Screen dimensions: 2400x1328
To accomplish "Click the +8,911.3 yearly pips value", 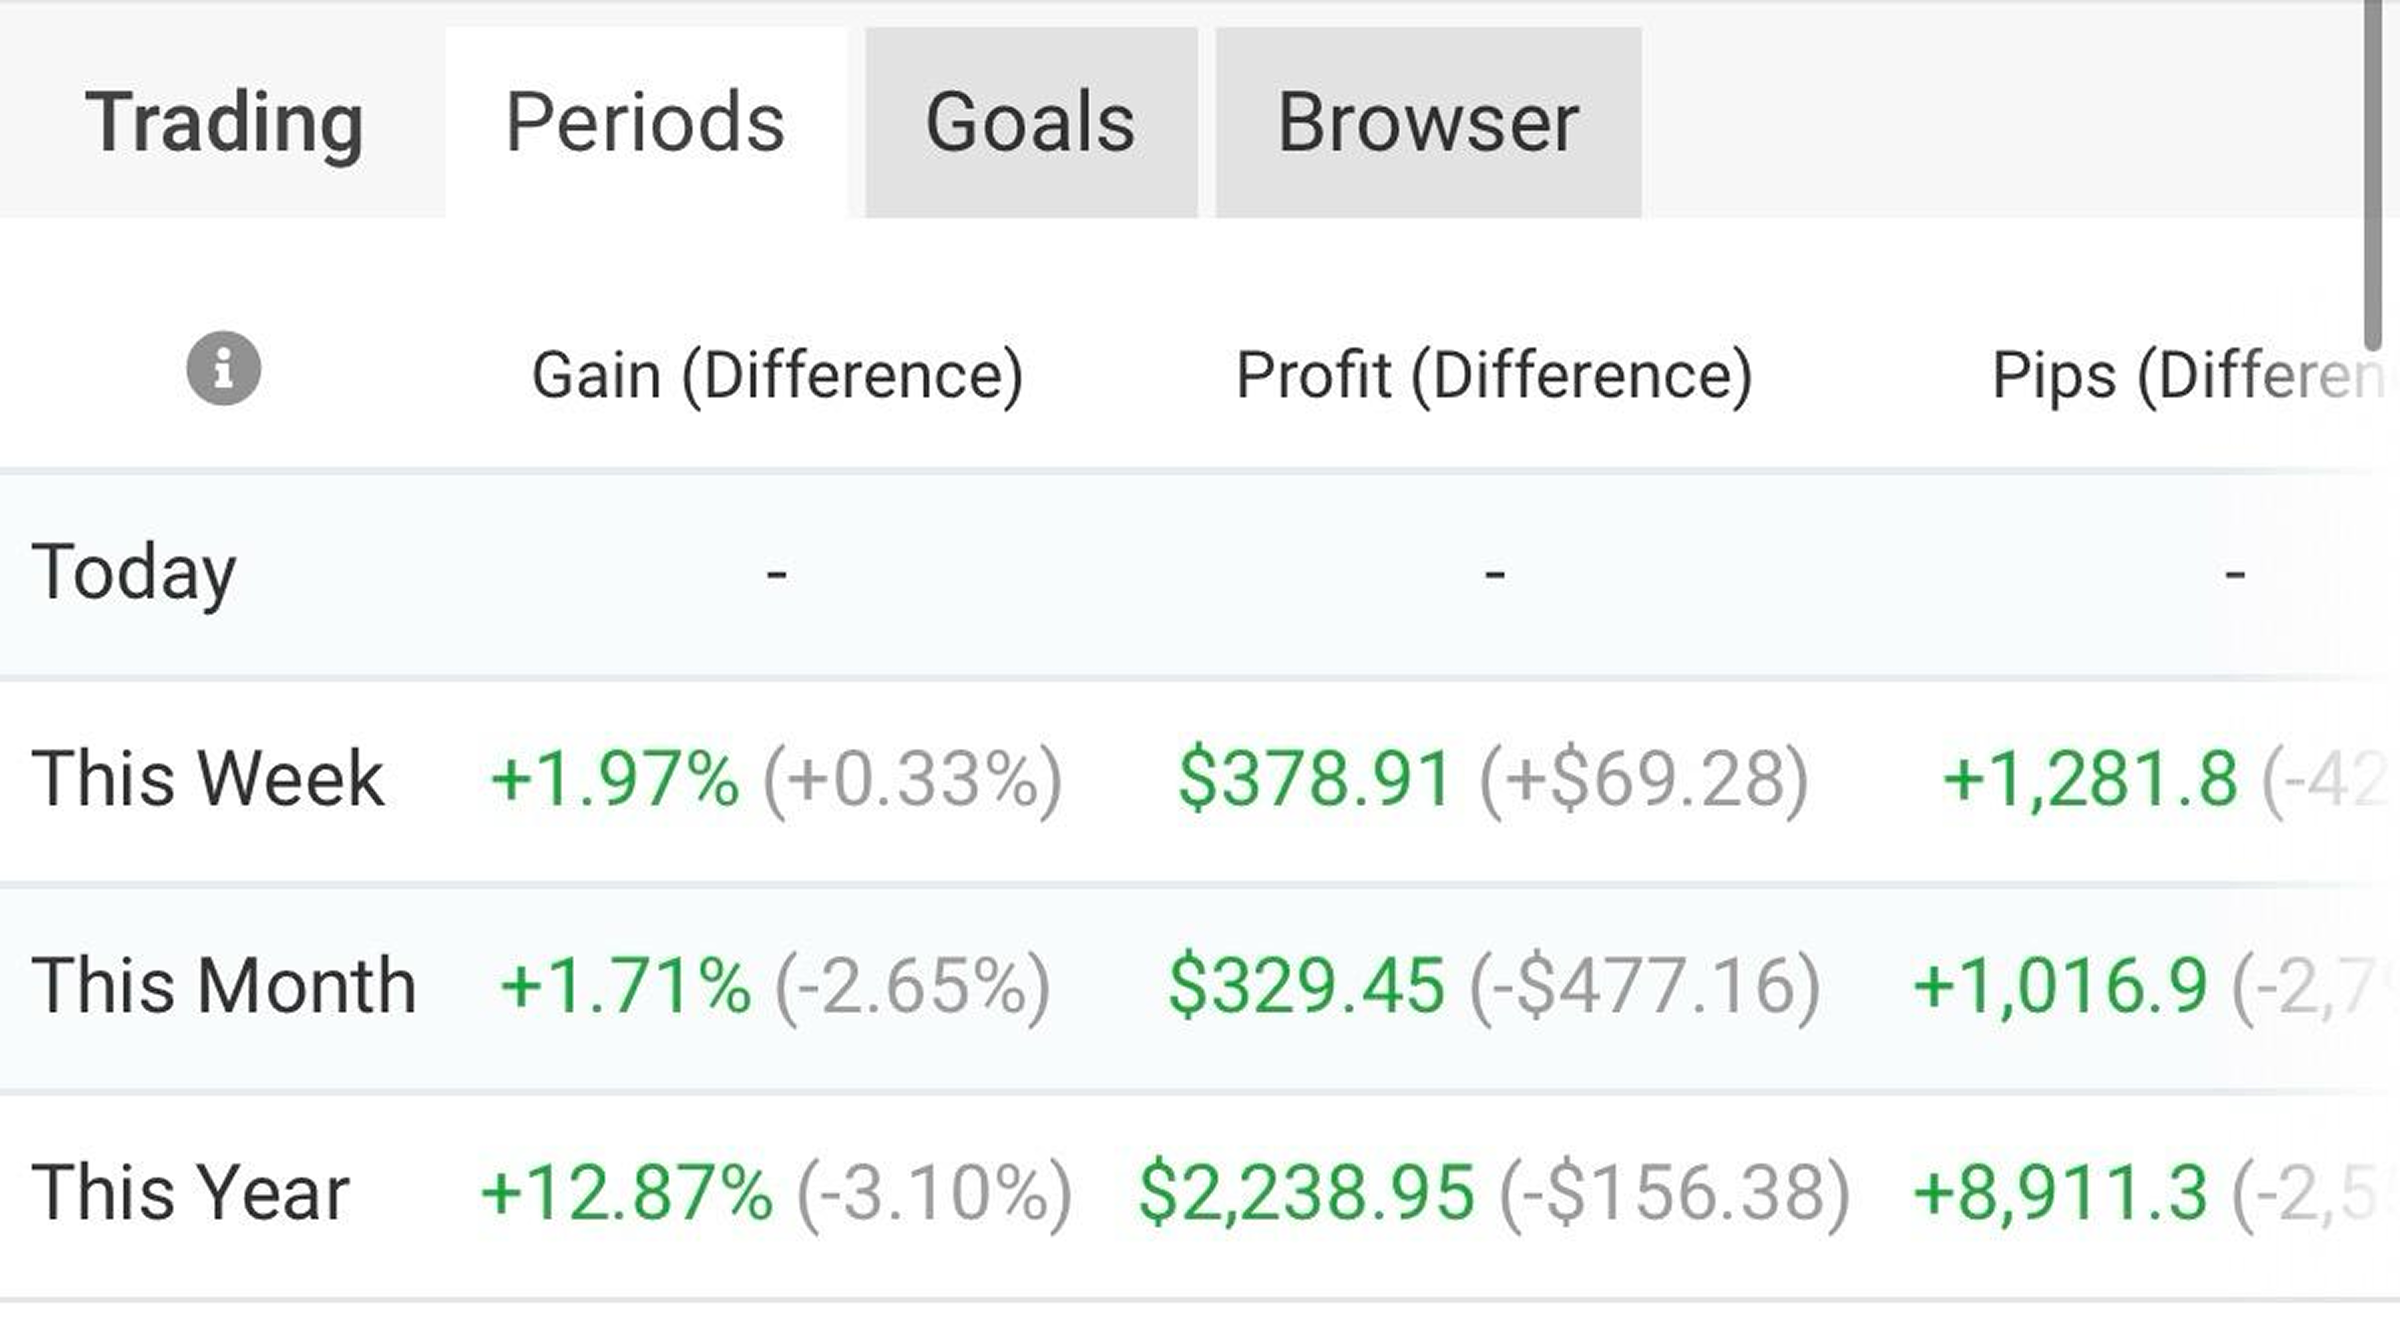I will tap(2060, 1193).
